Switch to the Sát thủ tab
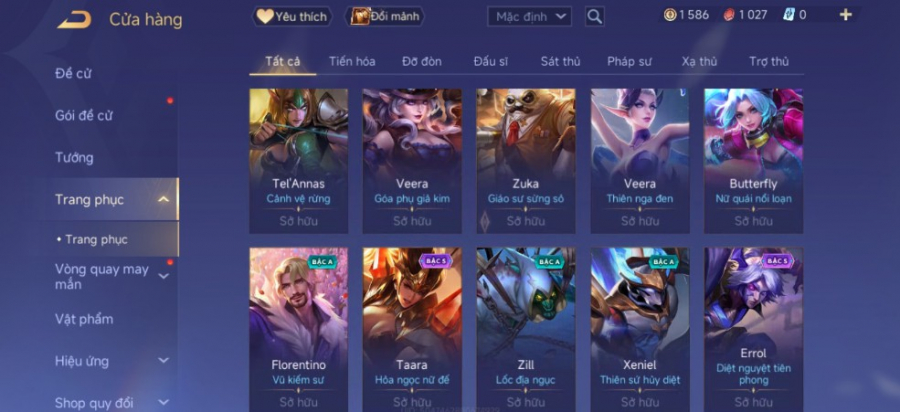This screenshot has width=900, height=412. 560,61
